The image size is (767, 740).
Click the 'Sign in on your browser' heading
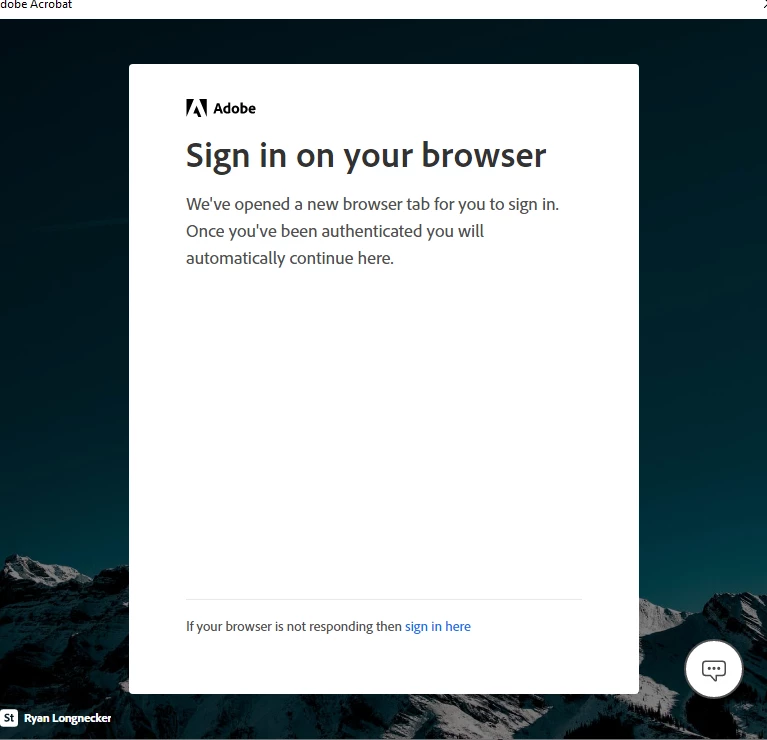tap(366, 156)
